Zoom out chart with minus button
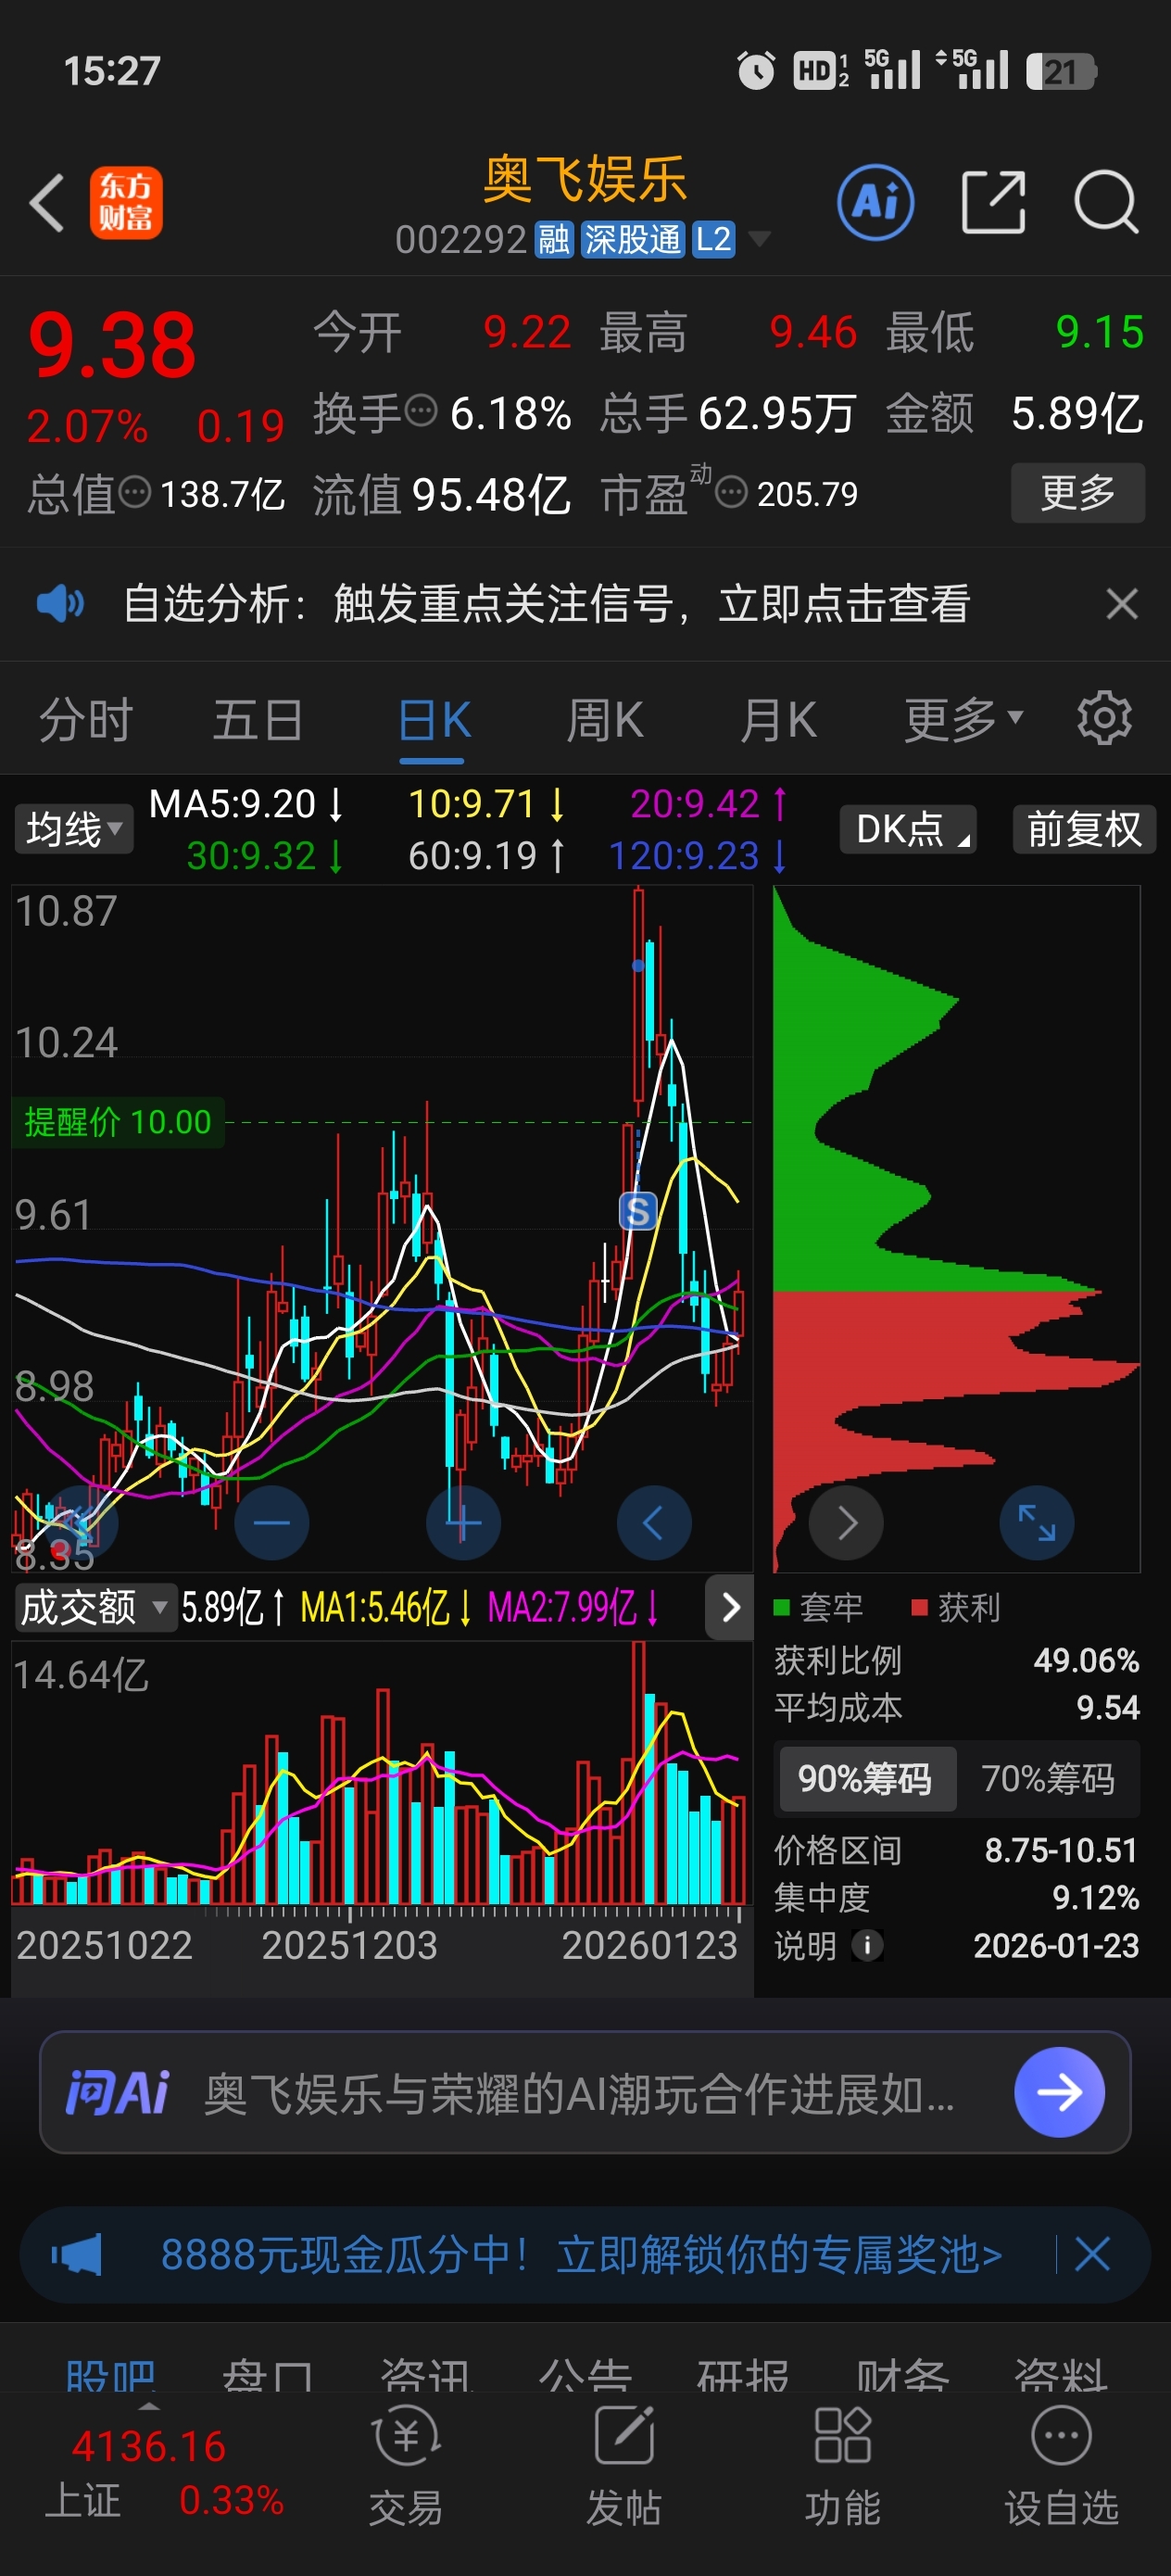 tap(271, 1523)
